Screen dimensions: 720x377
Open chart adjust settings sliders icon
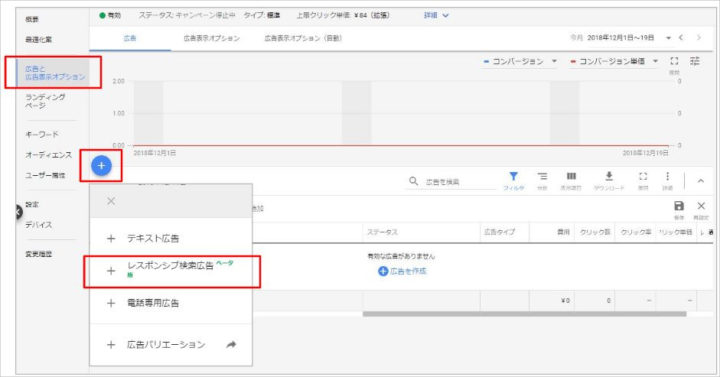click(x=695, y=61)
